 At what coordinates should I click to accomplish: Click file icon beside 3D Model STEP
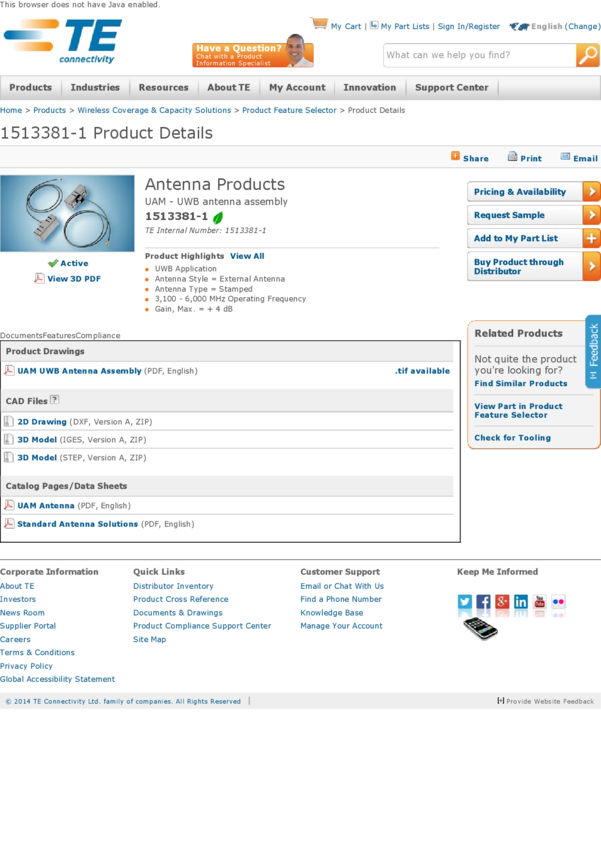9,457
